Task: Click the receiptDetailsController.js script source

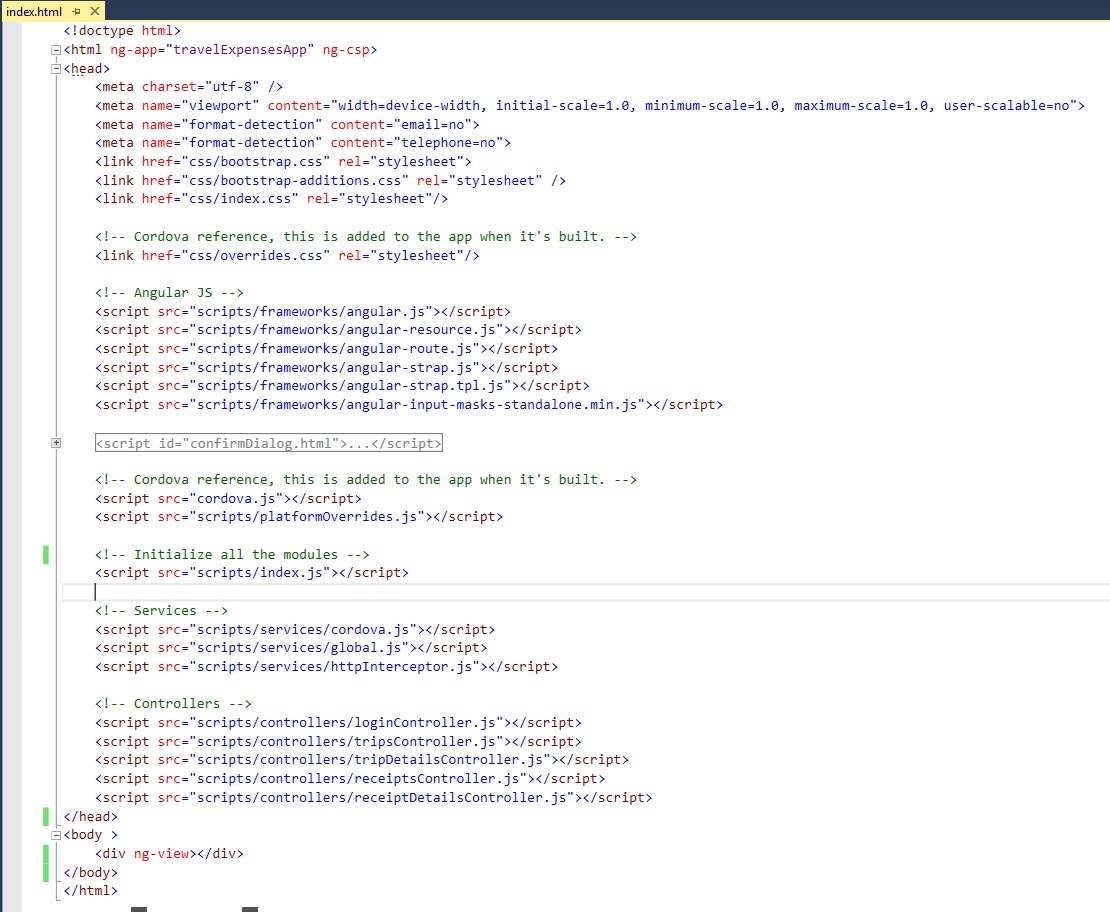Action: (382, 797)
